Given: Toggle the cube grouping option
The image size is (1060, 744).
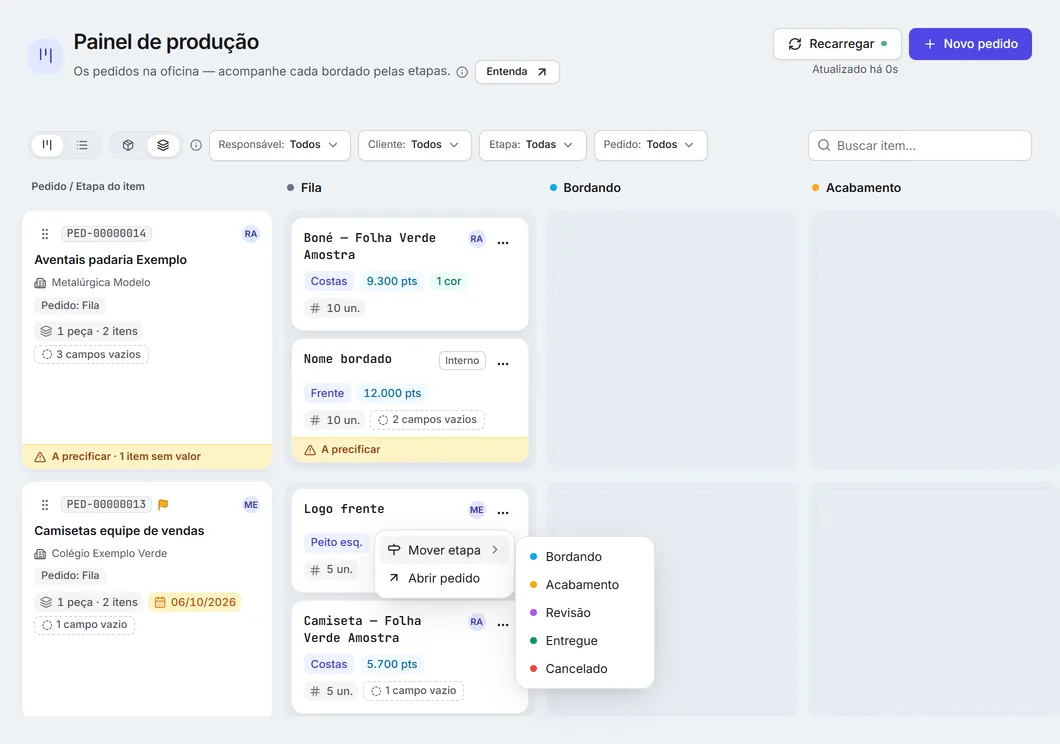Looking at the screenshot, I should tap(128, 145).
